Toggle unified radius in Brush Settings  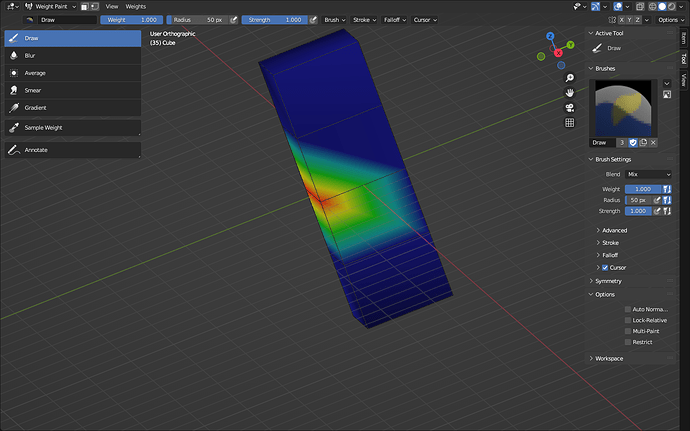(667, 200)
